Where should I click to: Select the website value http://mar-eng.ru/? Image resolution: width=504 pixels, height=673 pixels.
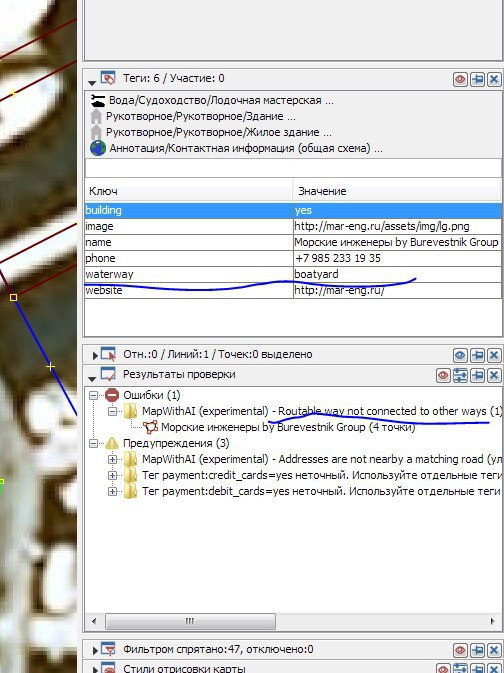397,290
